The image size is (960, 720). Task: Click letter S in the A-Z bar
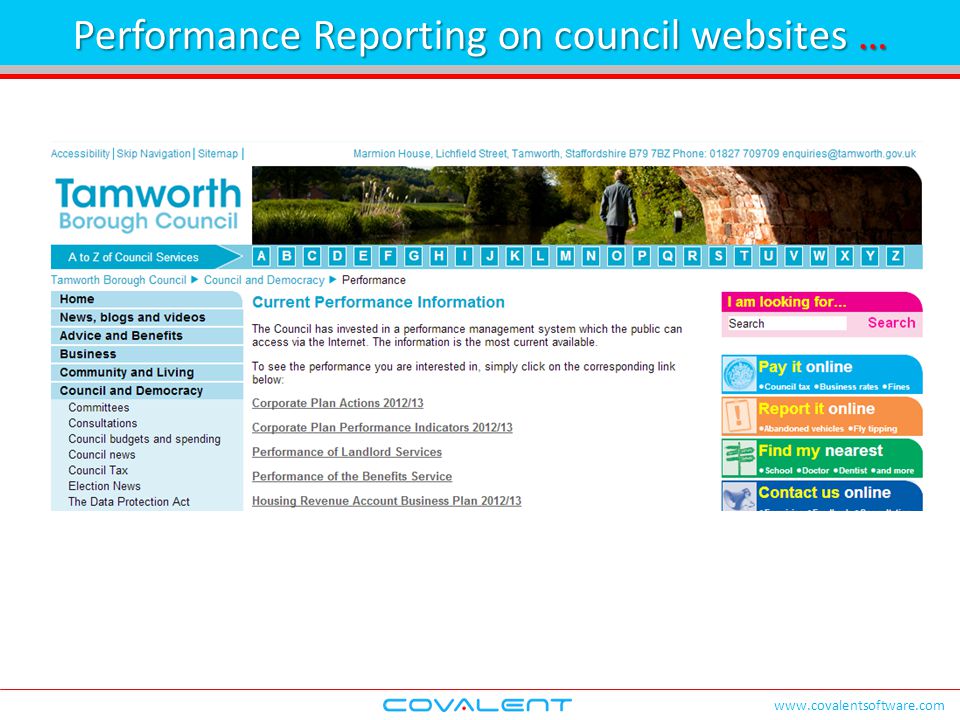(718, 256)
